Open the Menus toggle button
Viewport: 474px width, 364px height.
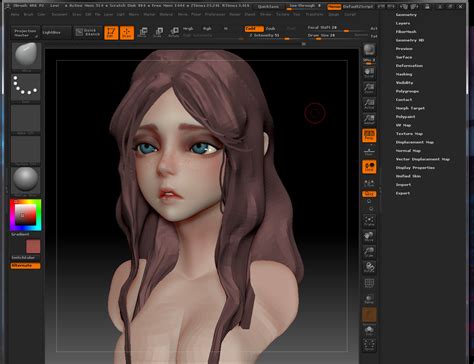pyautogui.click(x=334, y=7)
